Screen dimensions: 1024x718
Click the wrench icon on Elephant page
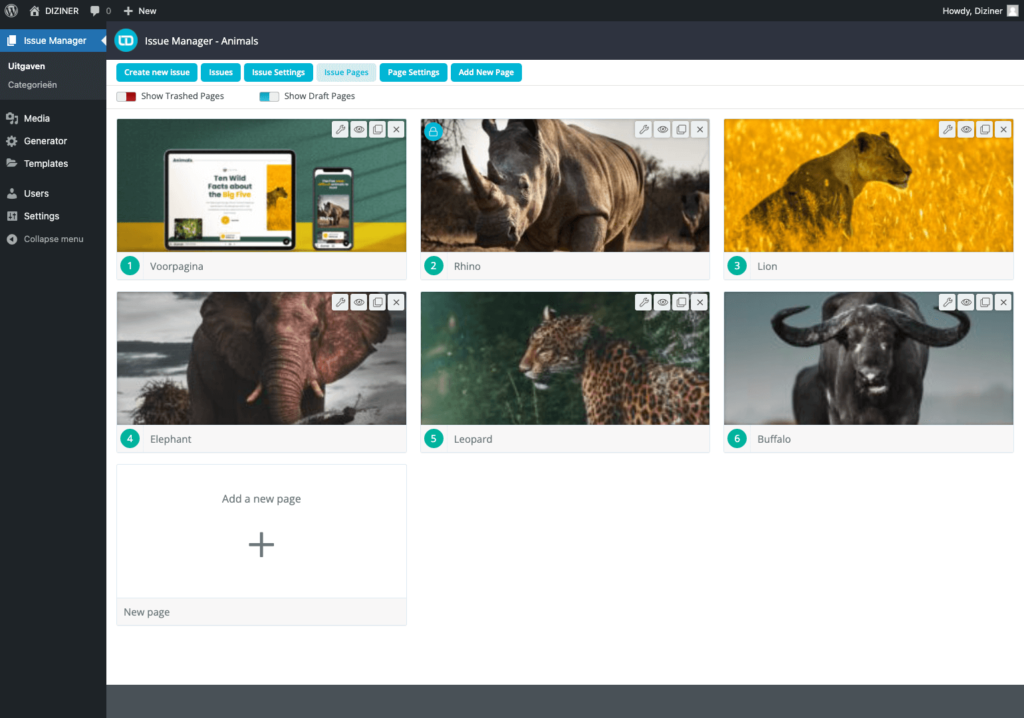(340, 302)
